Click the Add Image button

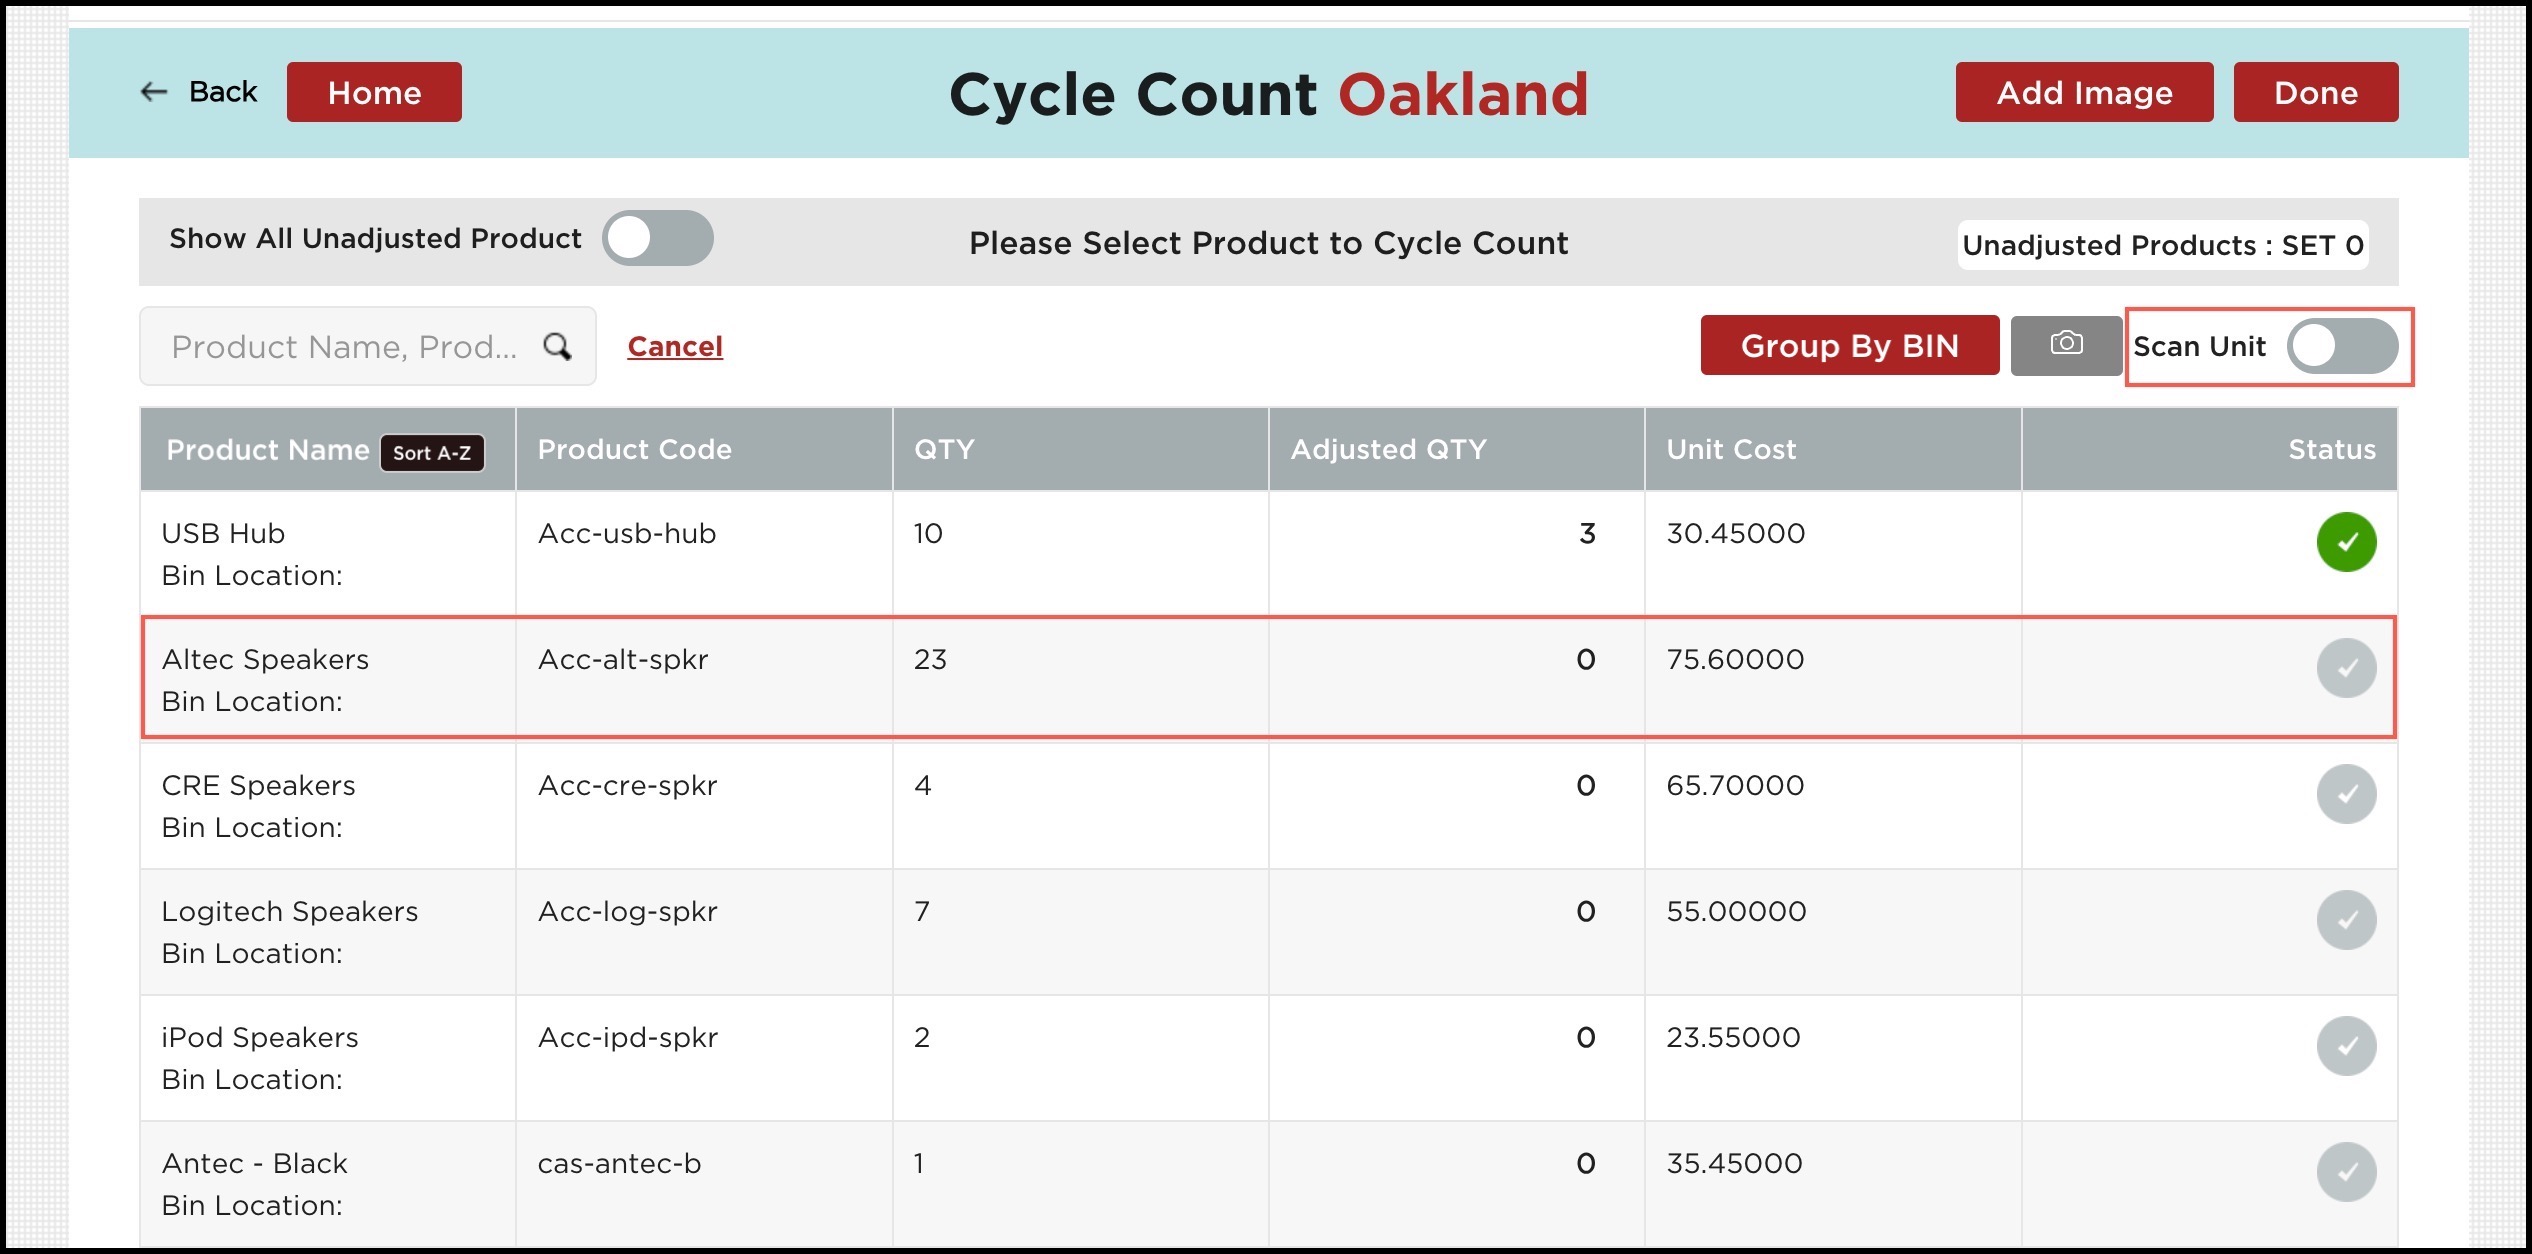coord(2083,92)
